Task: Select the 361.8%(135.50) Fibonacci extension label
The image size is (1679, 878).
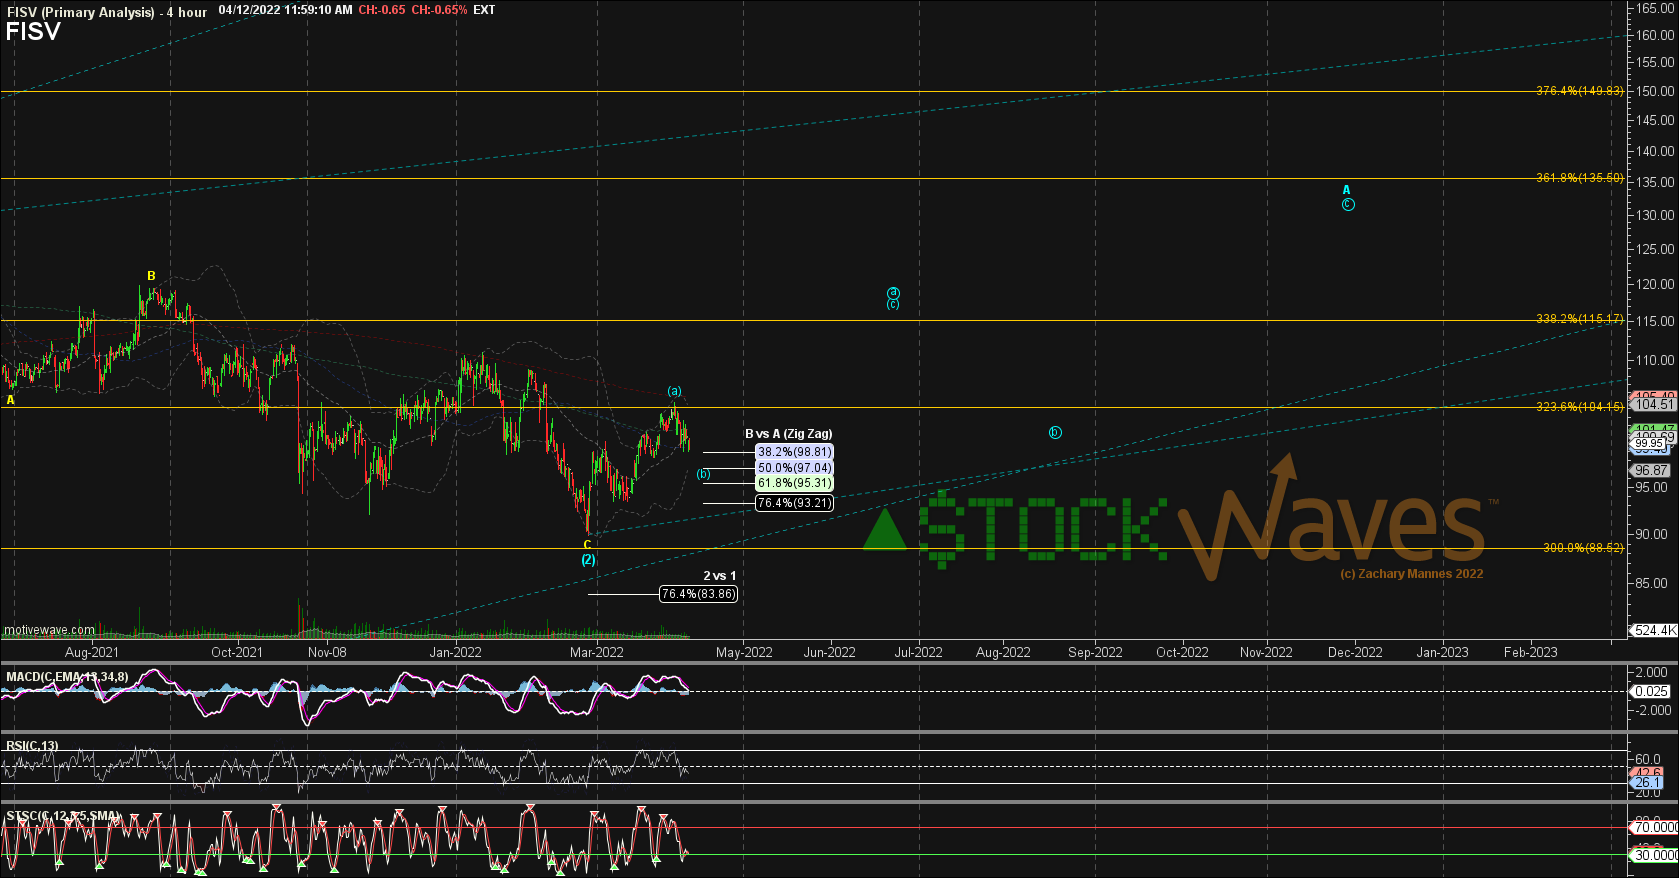Action: tap(1580, 178)
